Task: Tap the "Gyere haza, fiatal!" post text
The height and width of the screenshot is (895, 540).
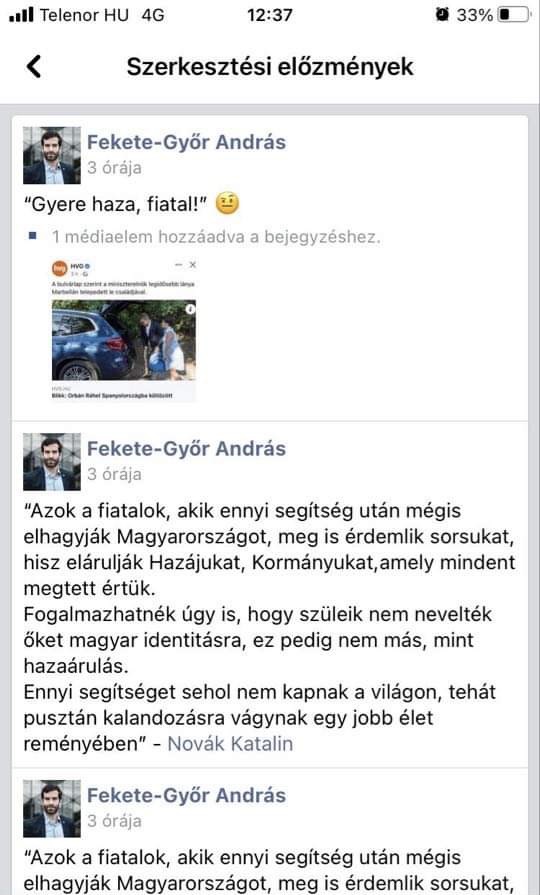Action: [115, 204]
